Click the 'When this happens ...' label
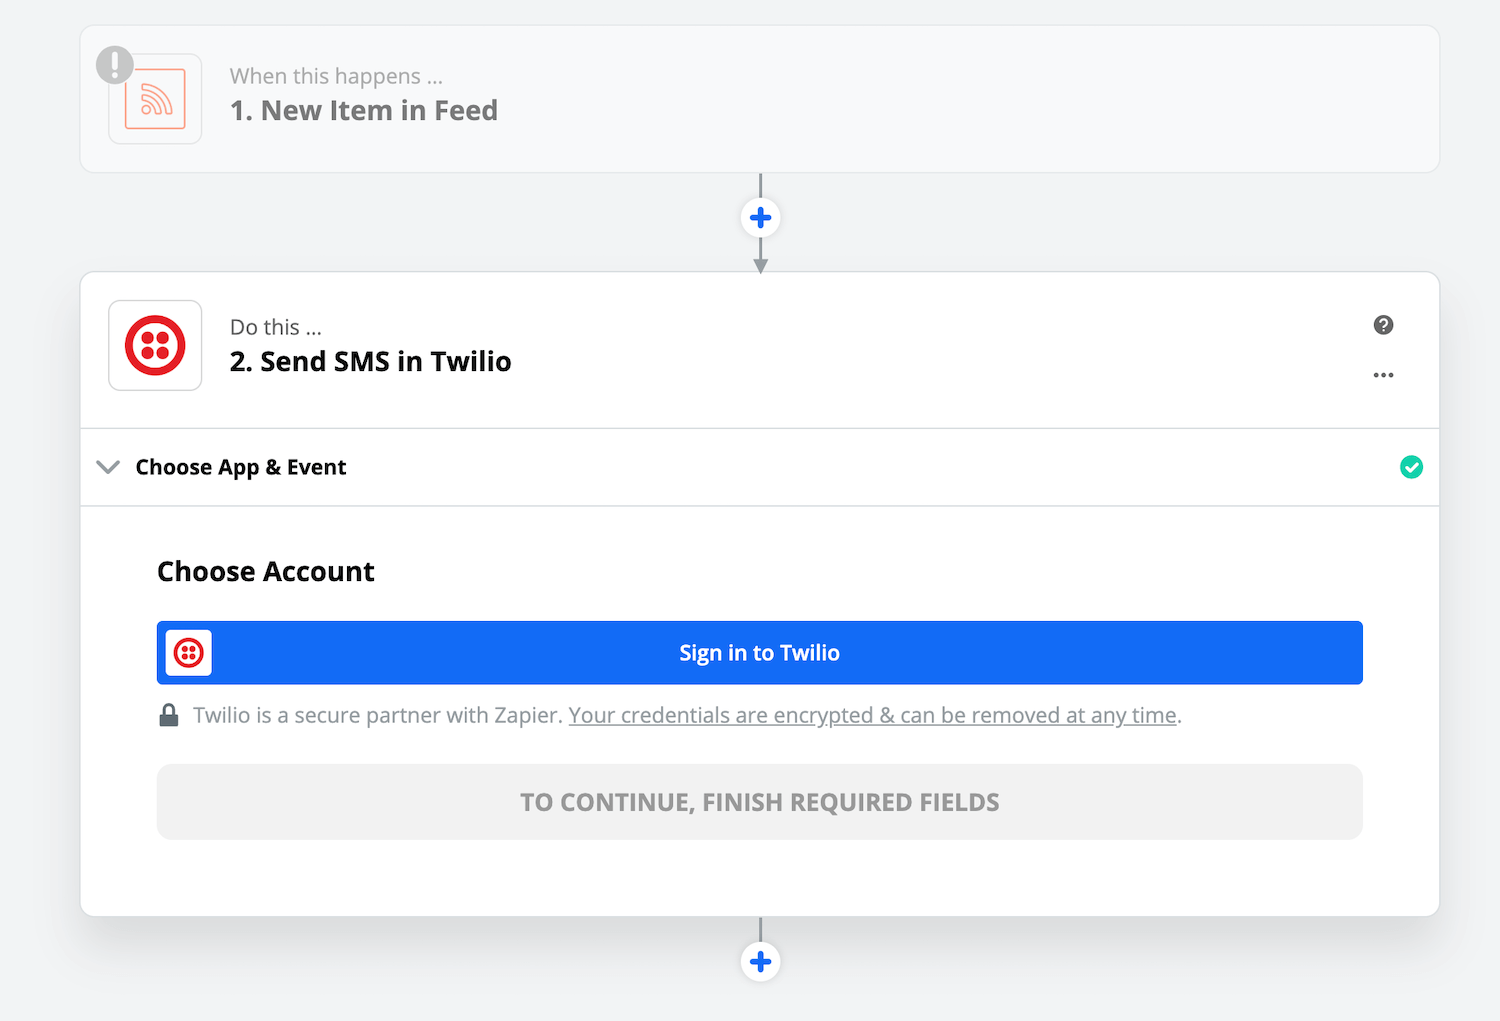The height and width of the screenshot is (1021, 1500). pyautogui.click(x=336, y=76)
